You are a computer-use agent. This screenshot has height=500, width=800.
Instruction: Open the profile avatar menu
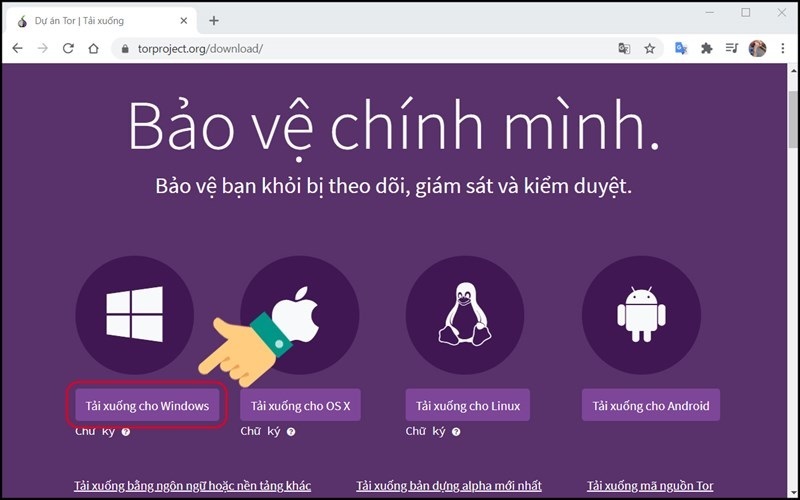click(758, 48)
